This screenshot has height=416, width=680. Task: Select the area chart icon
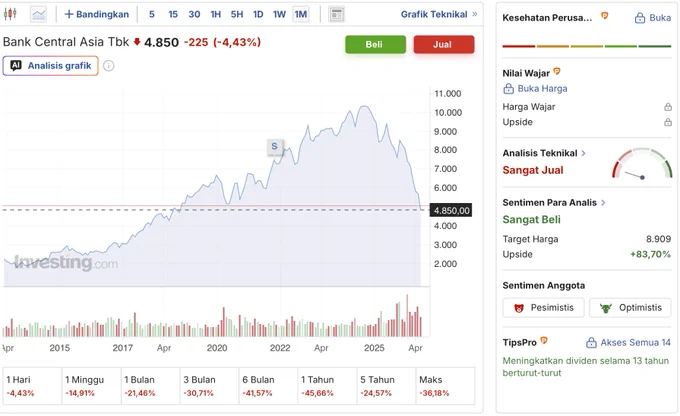39,14
